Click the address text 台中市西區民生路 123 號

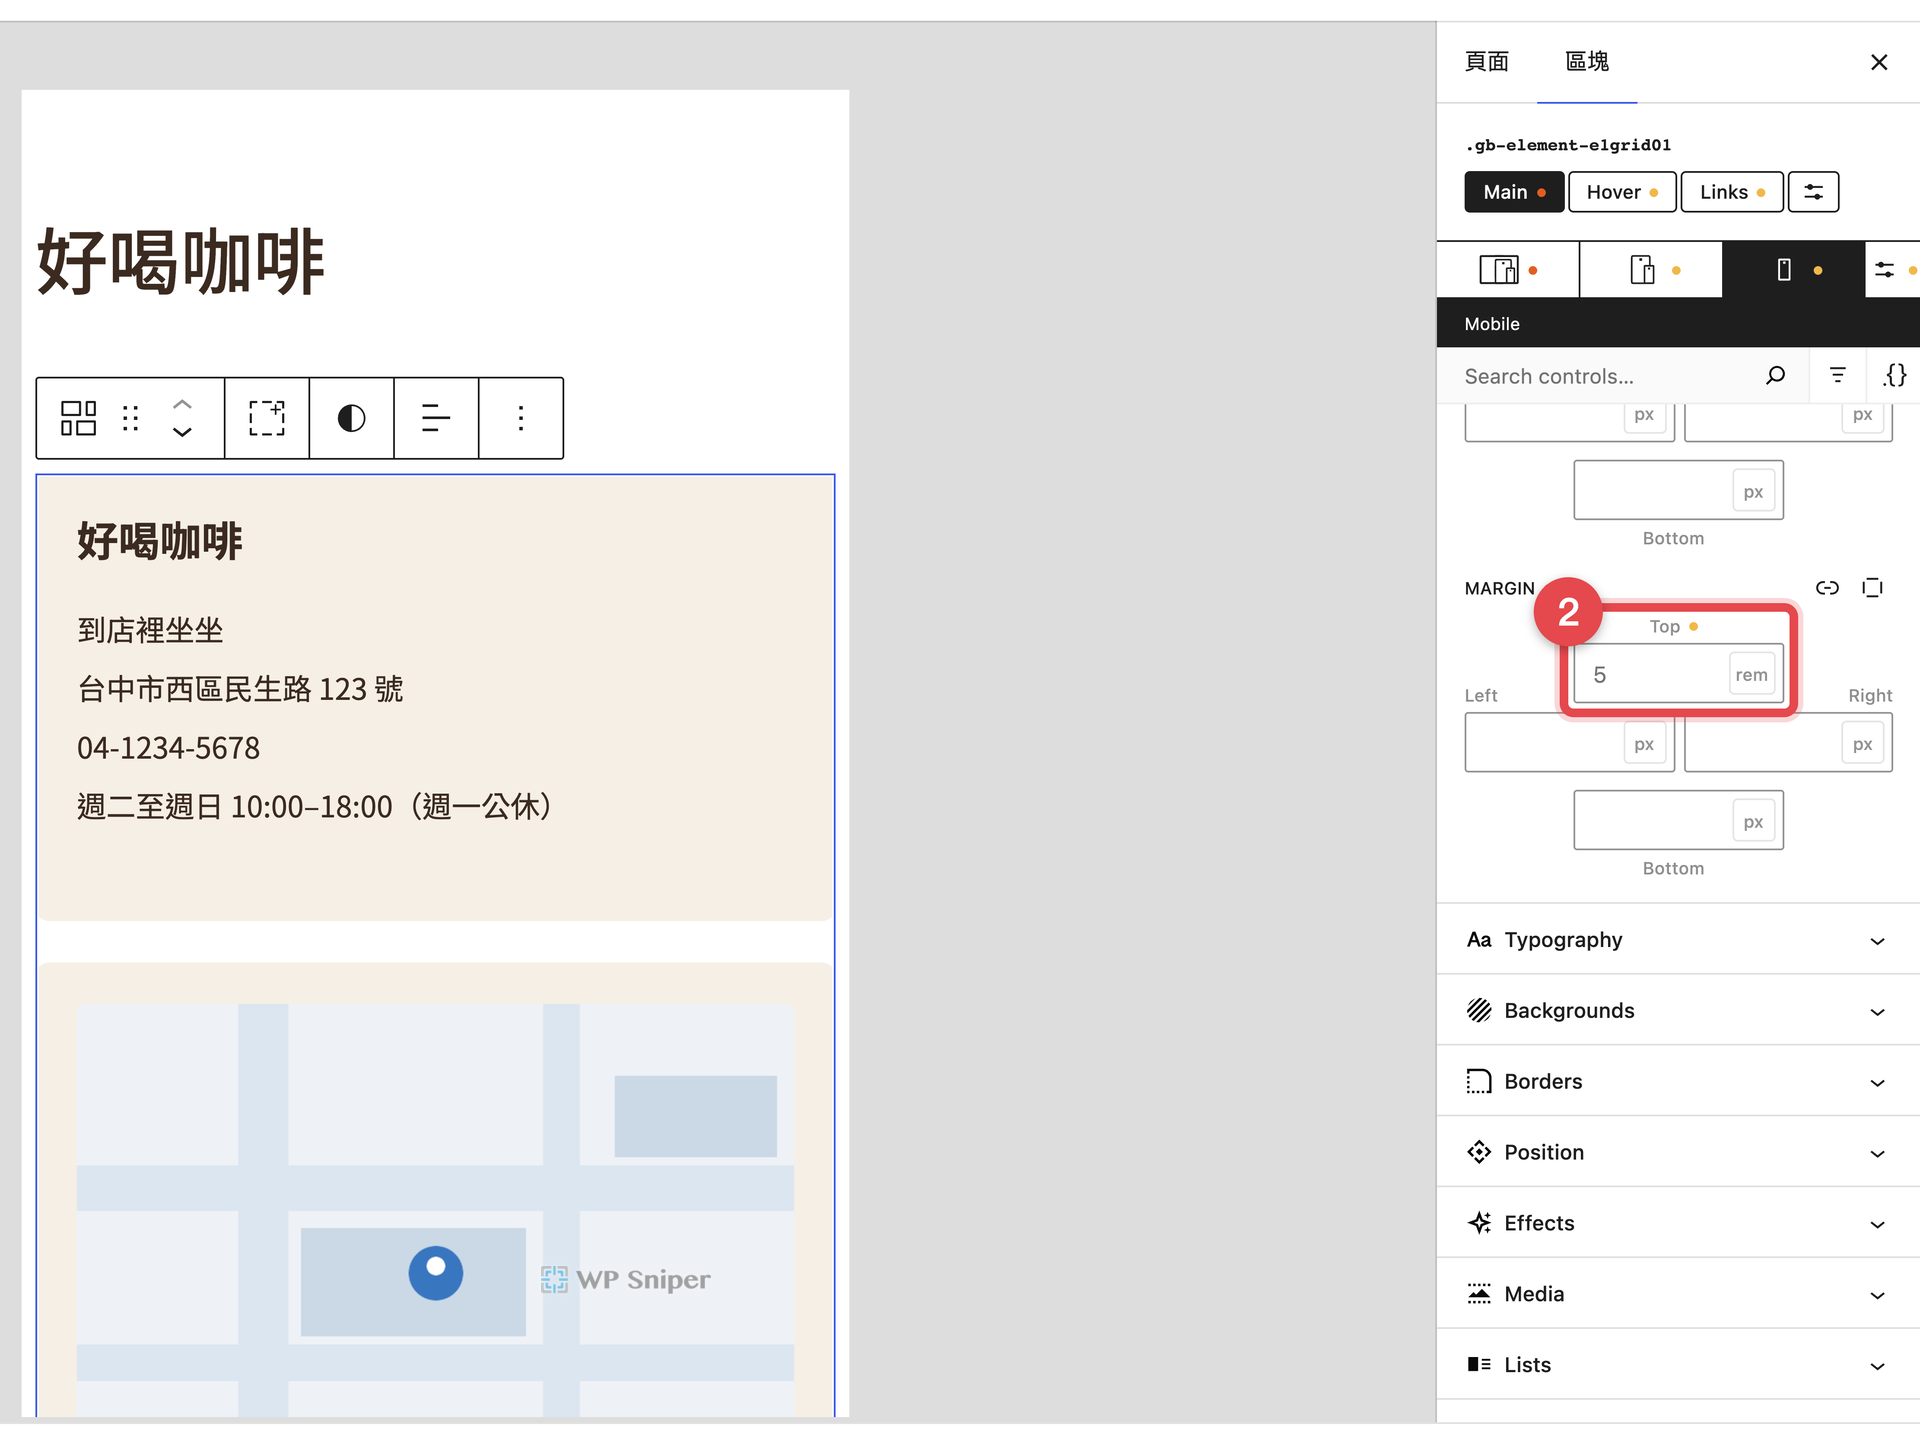(x=240, y=689)
